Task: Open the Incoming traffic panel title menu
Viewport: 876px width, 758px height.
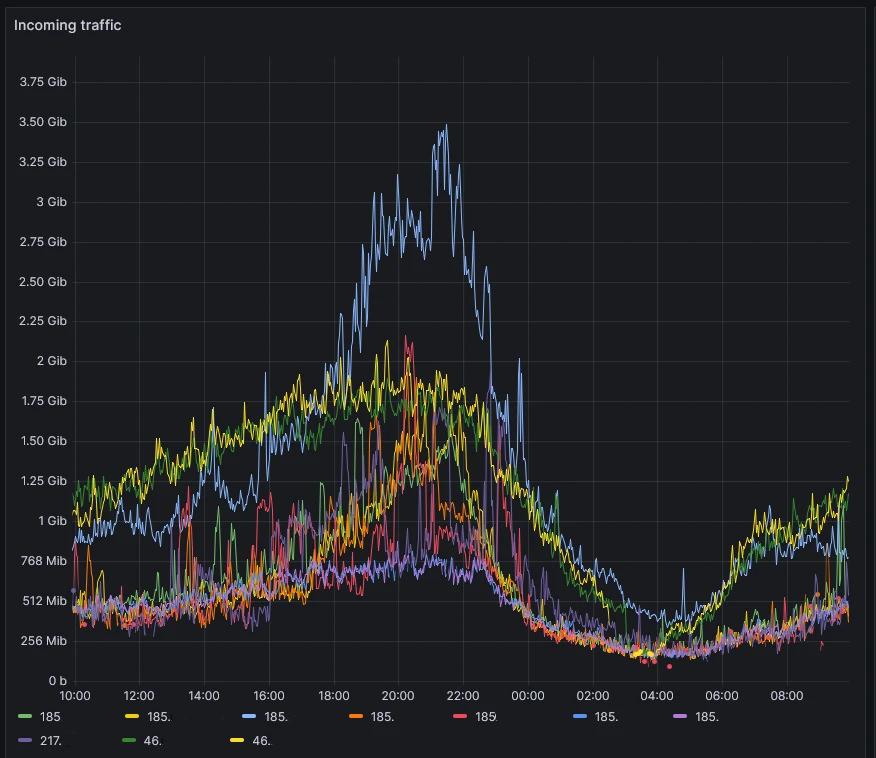Action: [x=68, y=25]
